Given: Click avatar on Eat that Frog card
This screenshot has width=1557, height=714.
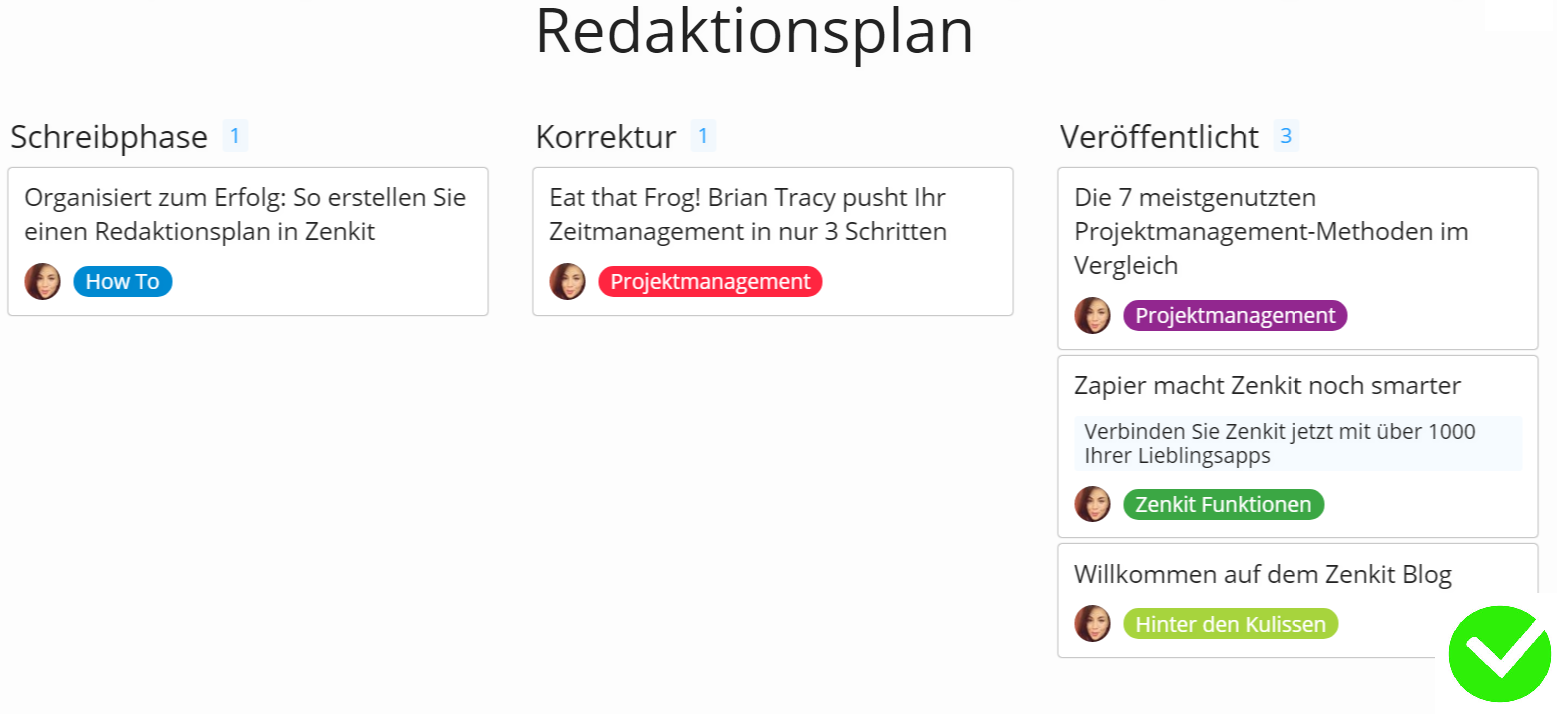Looking at the screenshot, I should pyautogui.click(x=568, y=282).
